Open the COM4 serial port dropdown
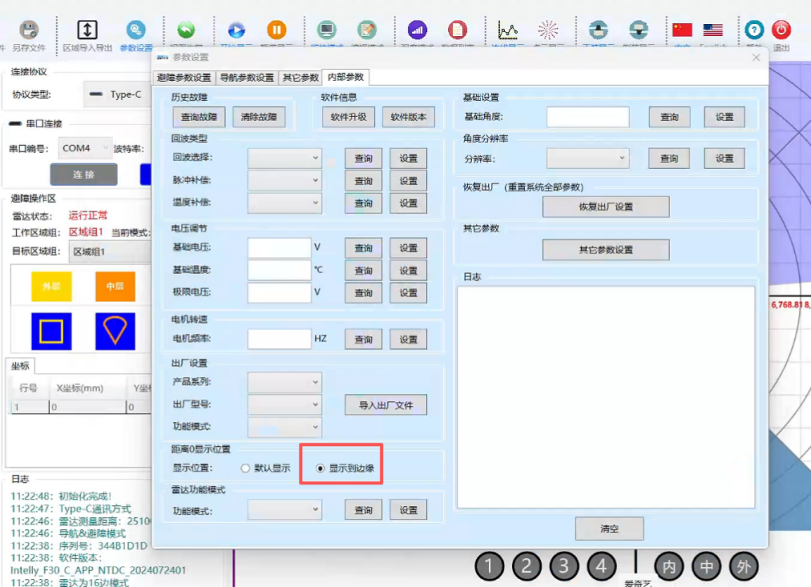811x587 pixels. [x=85, y=148]
